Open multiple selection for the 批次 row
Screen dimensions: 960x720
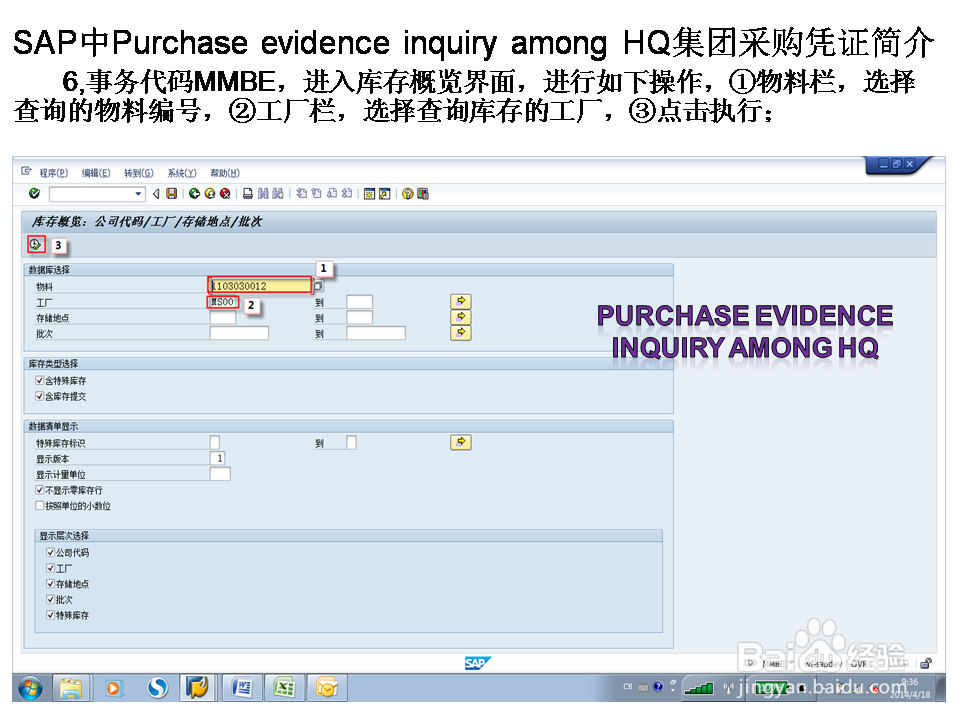[459, 333]
